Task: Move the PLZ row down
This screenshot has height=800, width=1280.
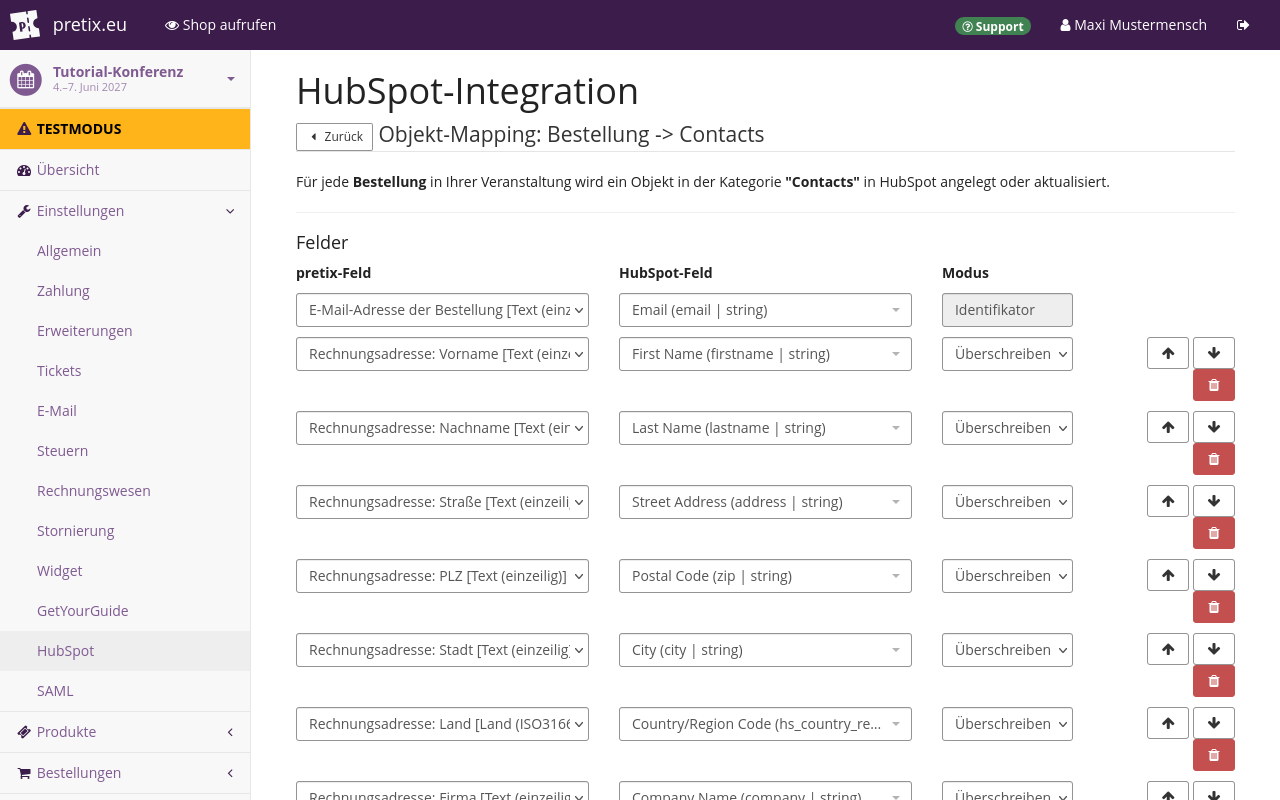Action: point(1214,575)
